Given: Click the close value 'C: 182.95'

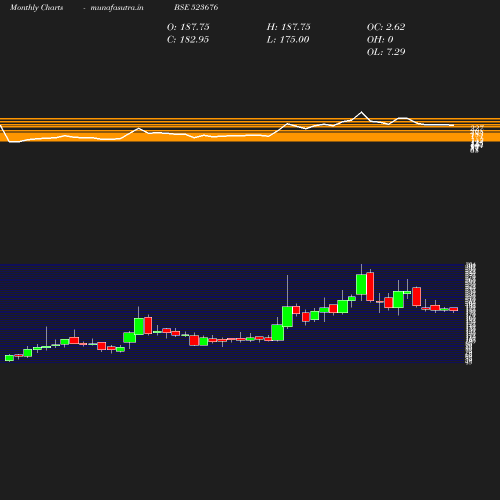Looking at the screenshot, I should tap(188, 40).
